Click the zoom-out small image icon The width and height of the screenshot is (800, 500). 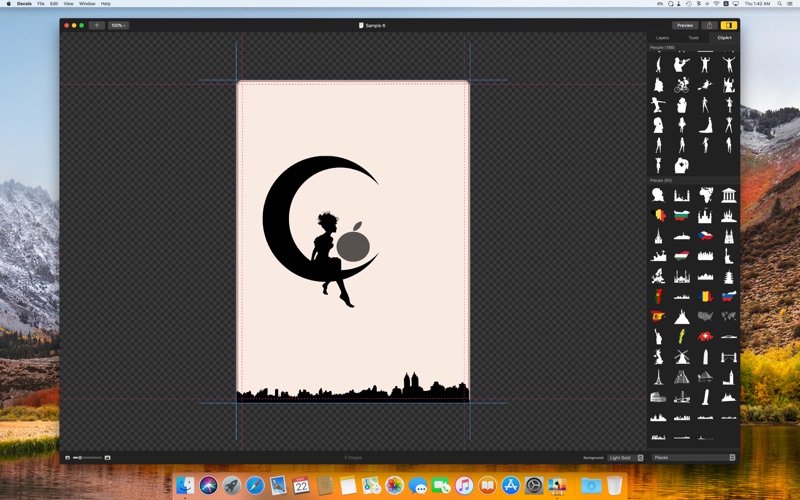click(67, 458)
